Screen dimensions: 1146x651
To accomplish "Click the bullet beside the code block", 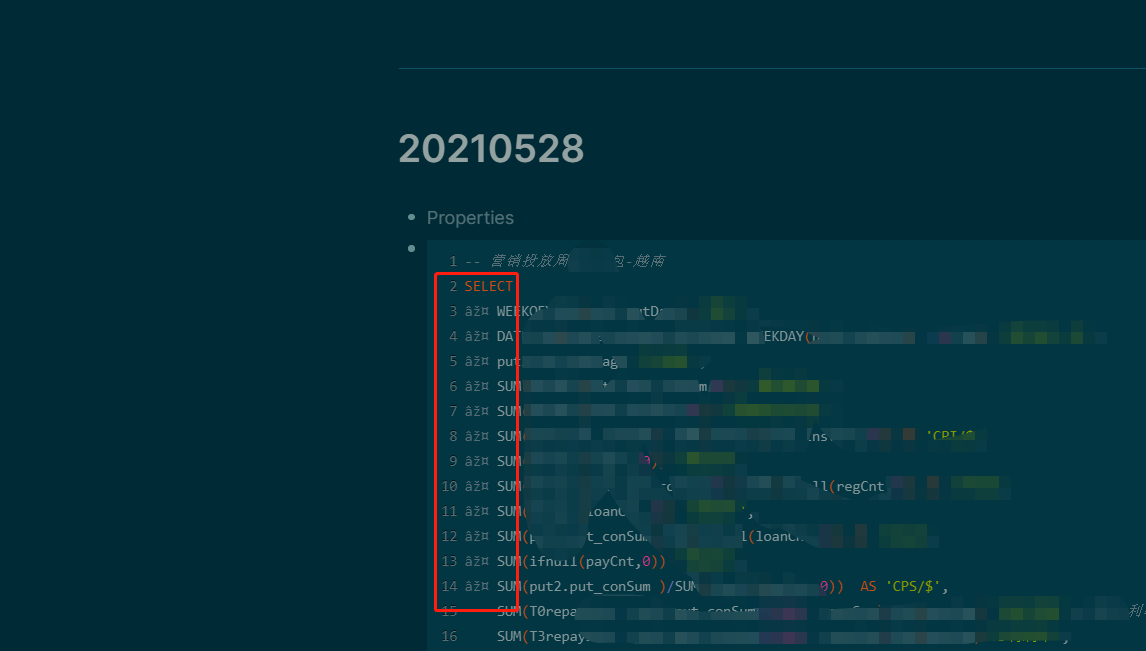I will (411, 248).
